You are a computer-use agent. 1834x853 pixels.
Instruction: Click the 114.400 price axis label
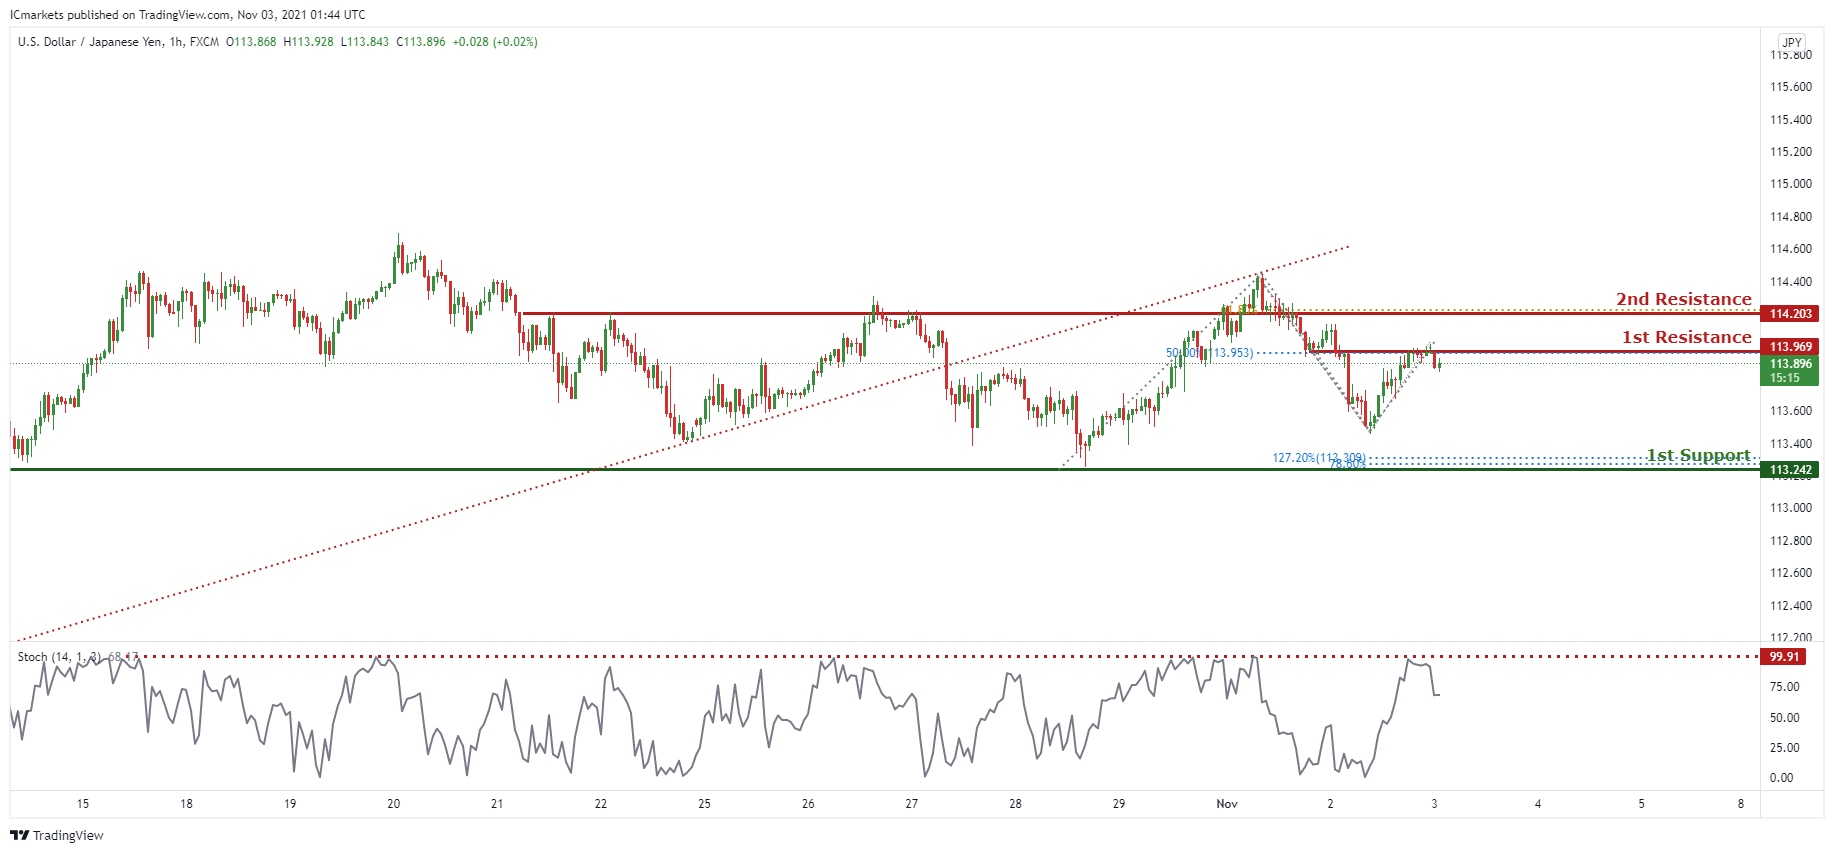1791,282
